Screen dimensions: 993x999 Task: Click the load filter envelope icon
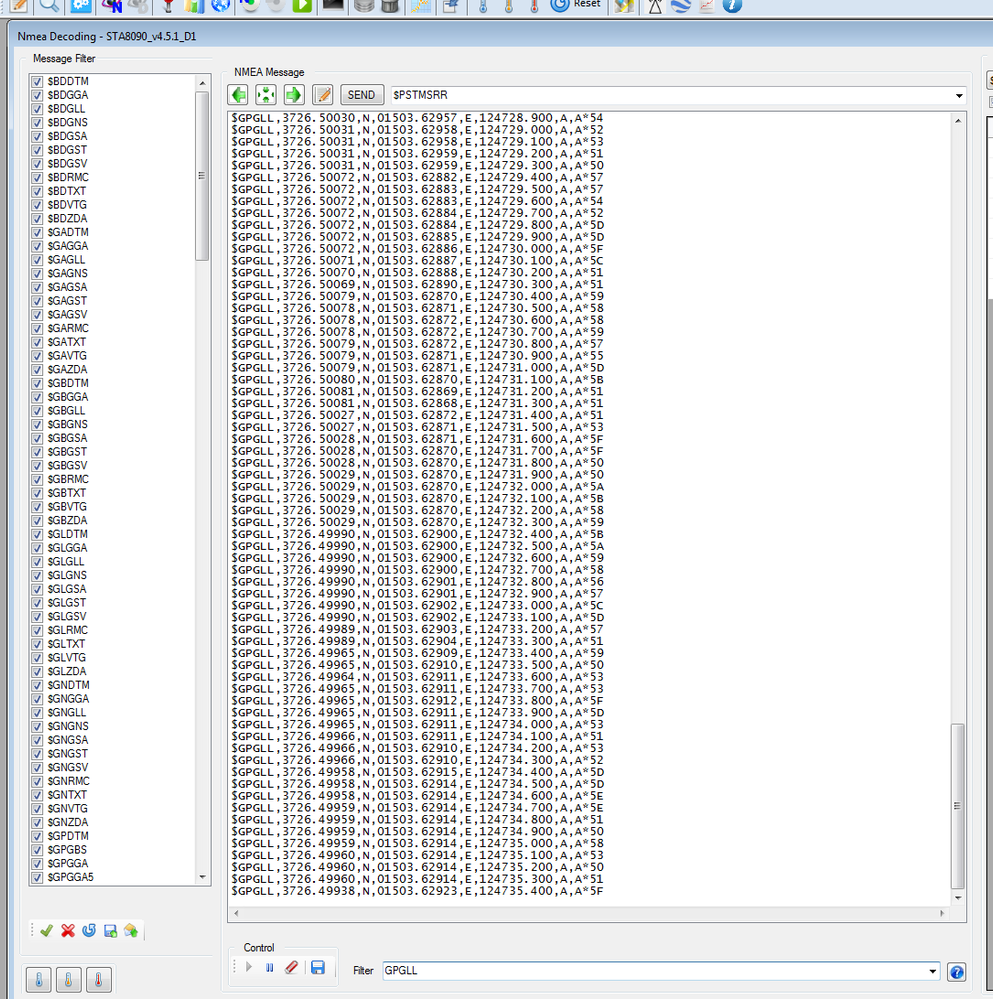tap(131, 931)
